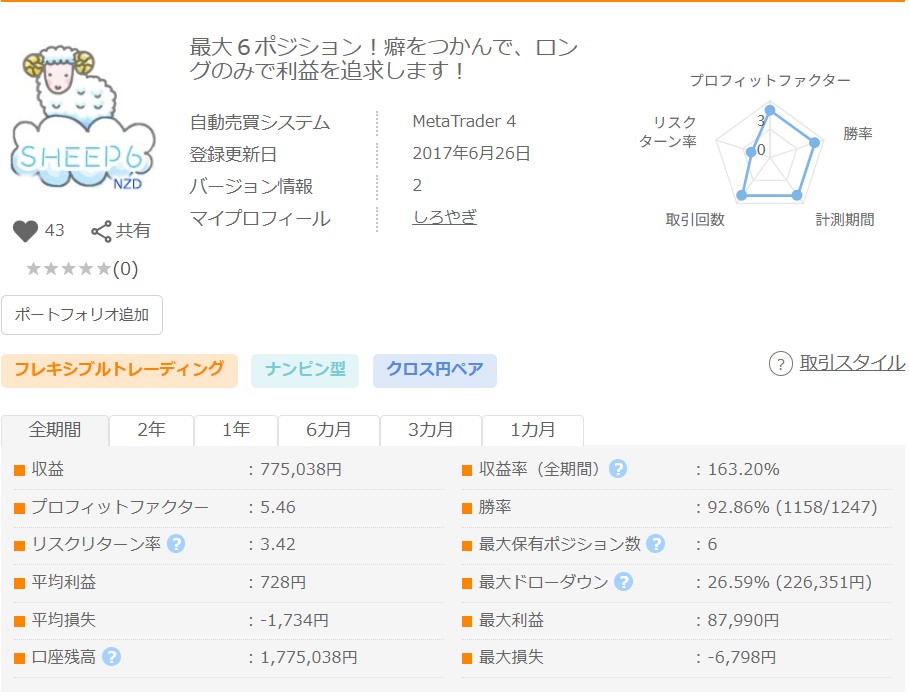This screenshot has height=695, width=909.
Task: Switch to the 2年 tab
Action: tap(151, 430)
